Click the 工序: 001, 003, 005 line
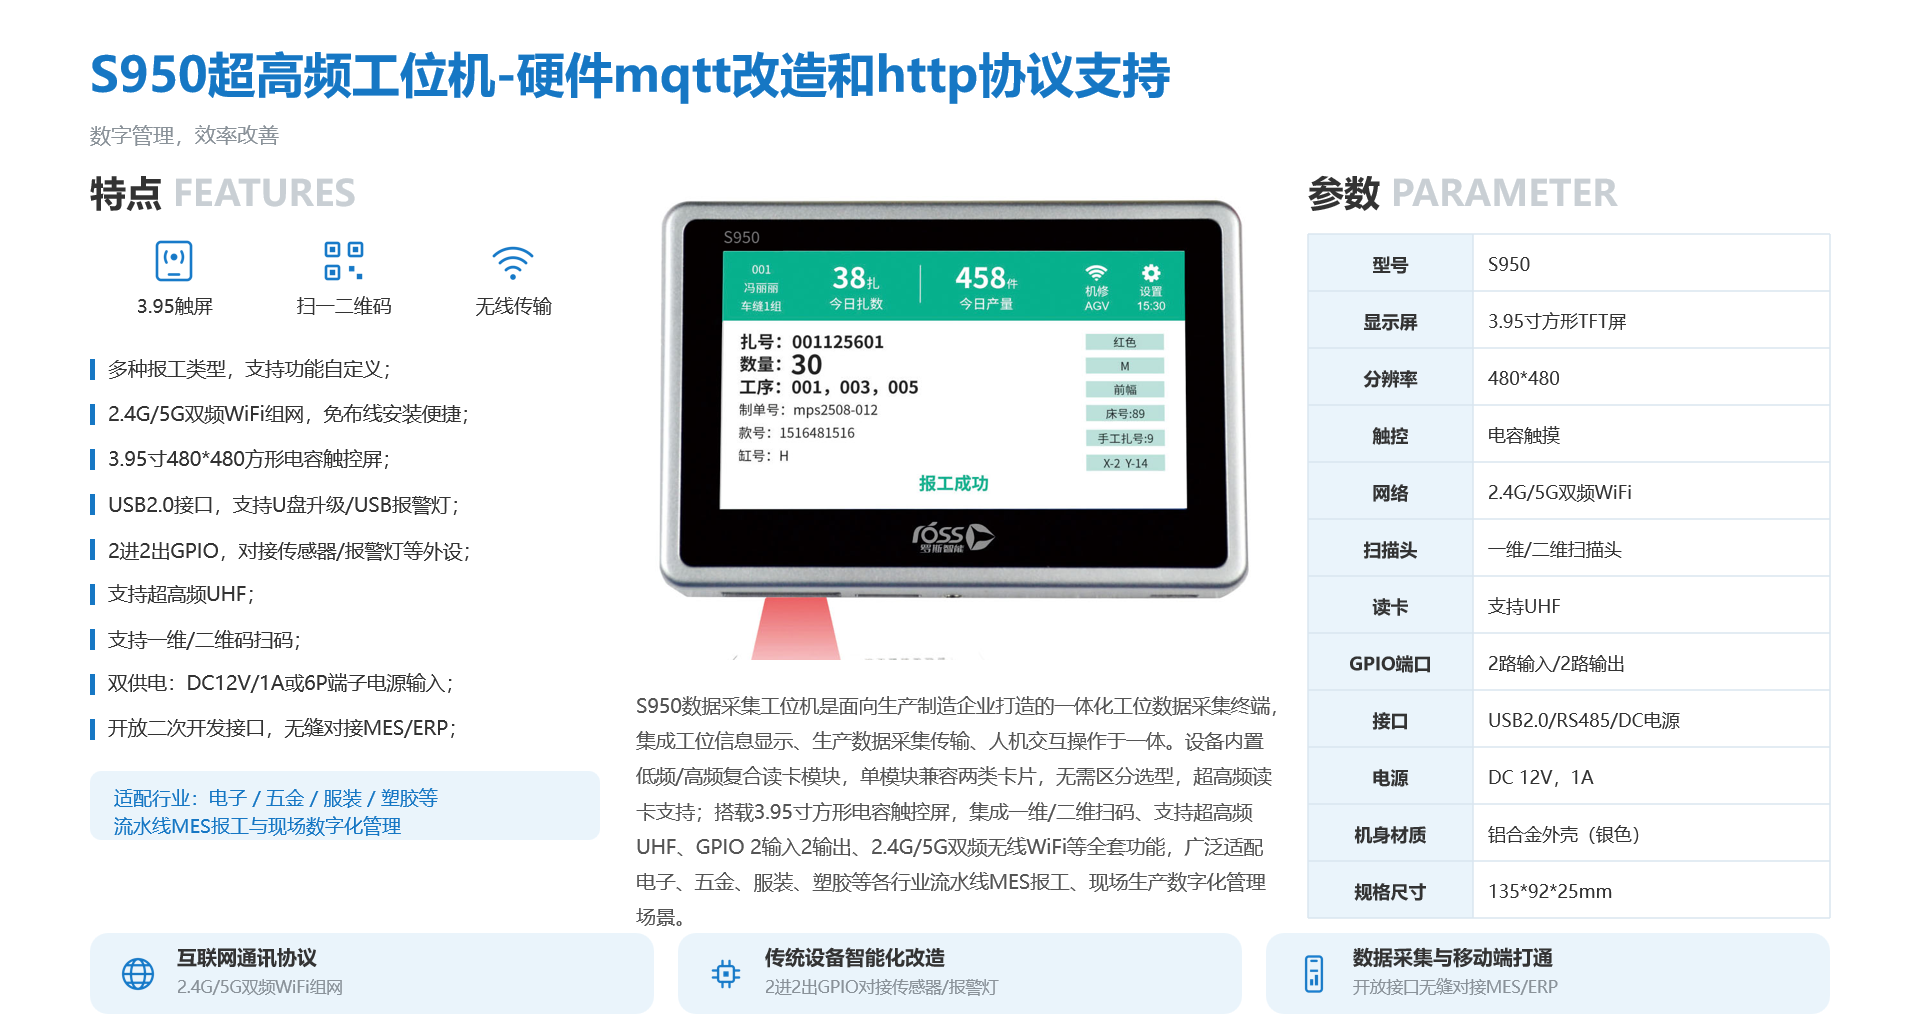Screen dimensions: 1920x1031 [x=828, y=388]
